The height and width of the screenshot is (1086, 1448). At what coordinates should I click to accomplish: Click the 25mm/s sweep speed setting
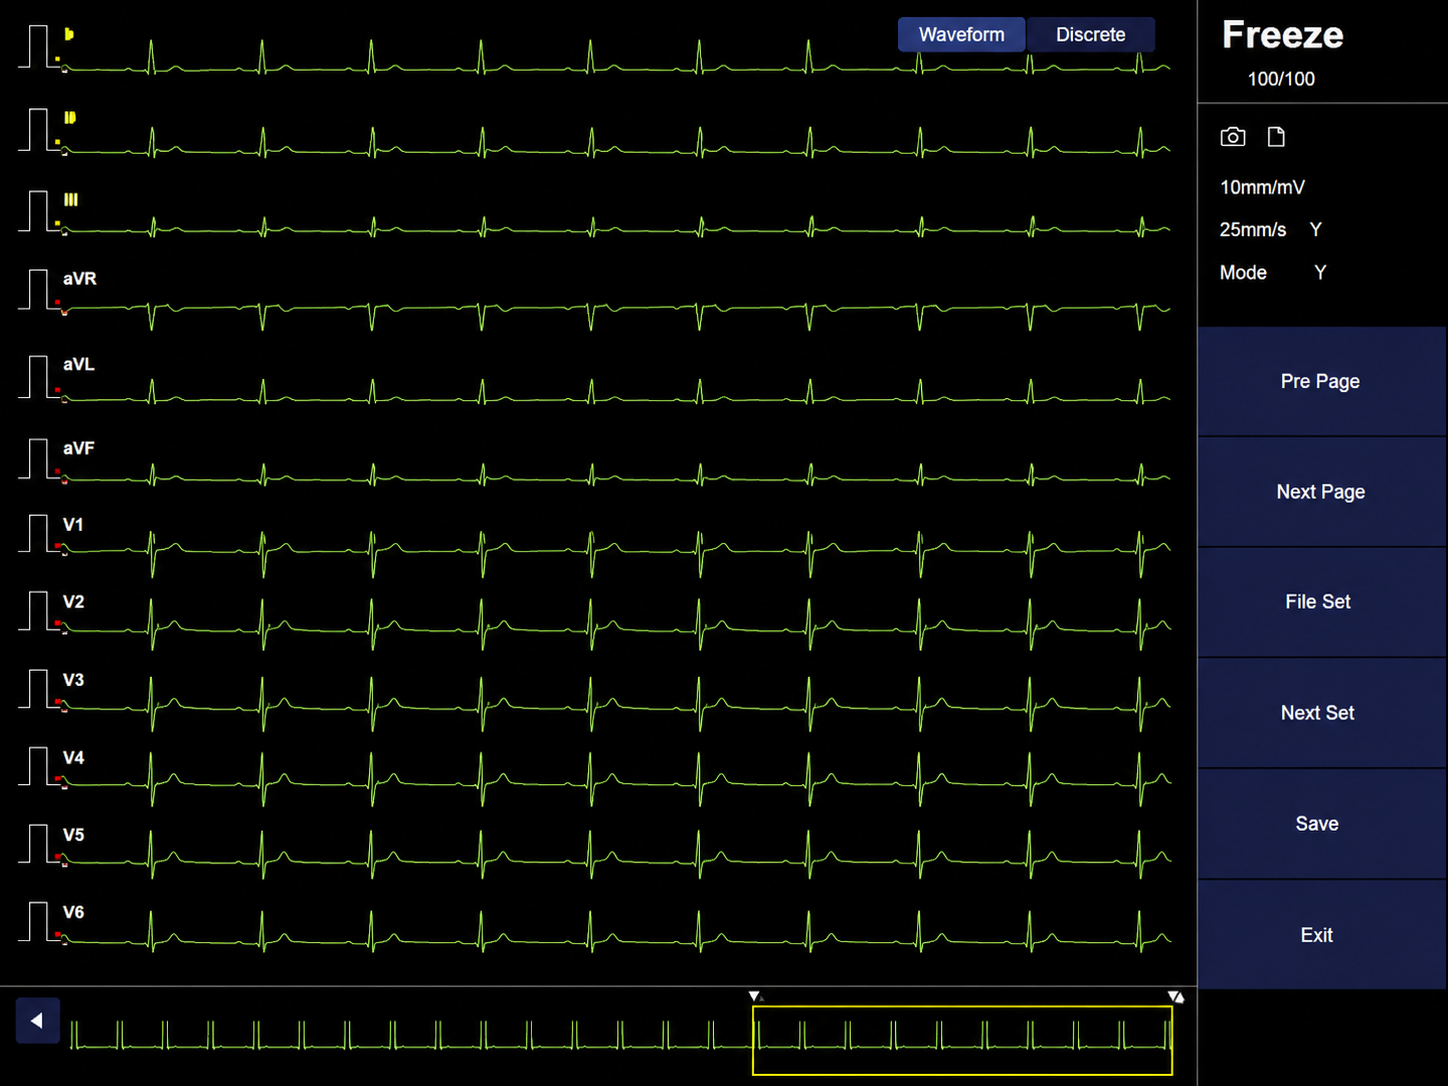[x=1252, y=230]
